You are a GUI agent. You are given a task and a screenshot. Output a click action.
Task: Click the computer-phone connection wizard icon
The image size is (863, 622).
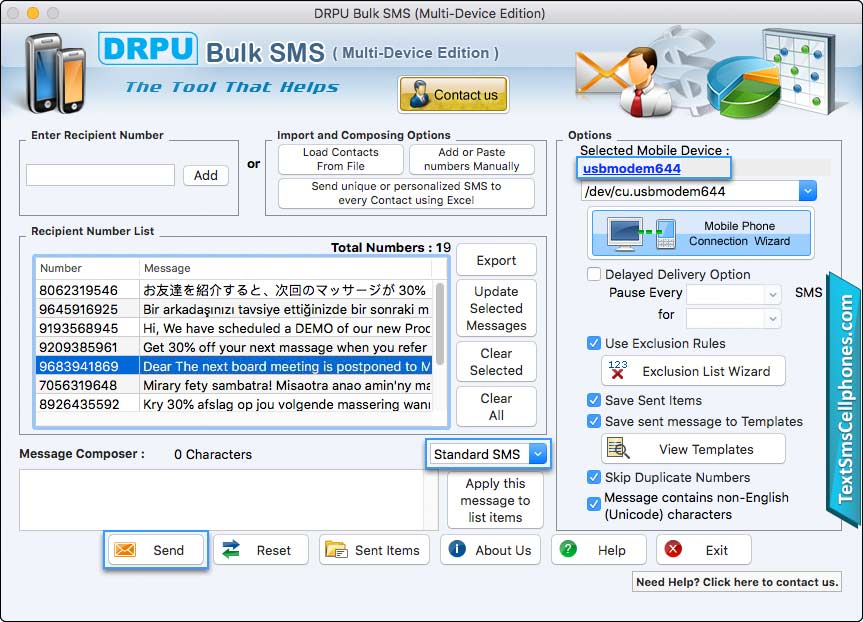click(641, 233)
